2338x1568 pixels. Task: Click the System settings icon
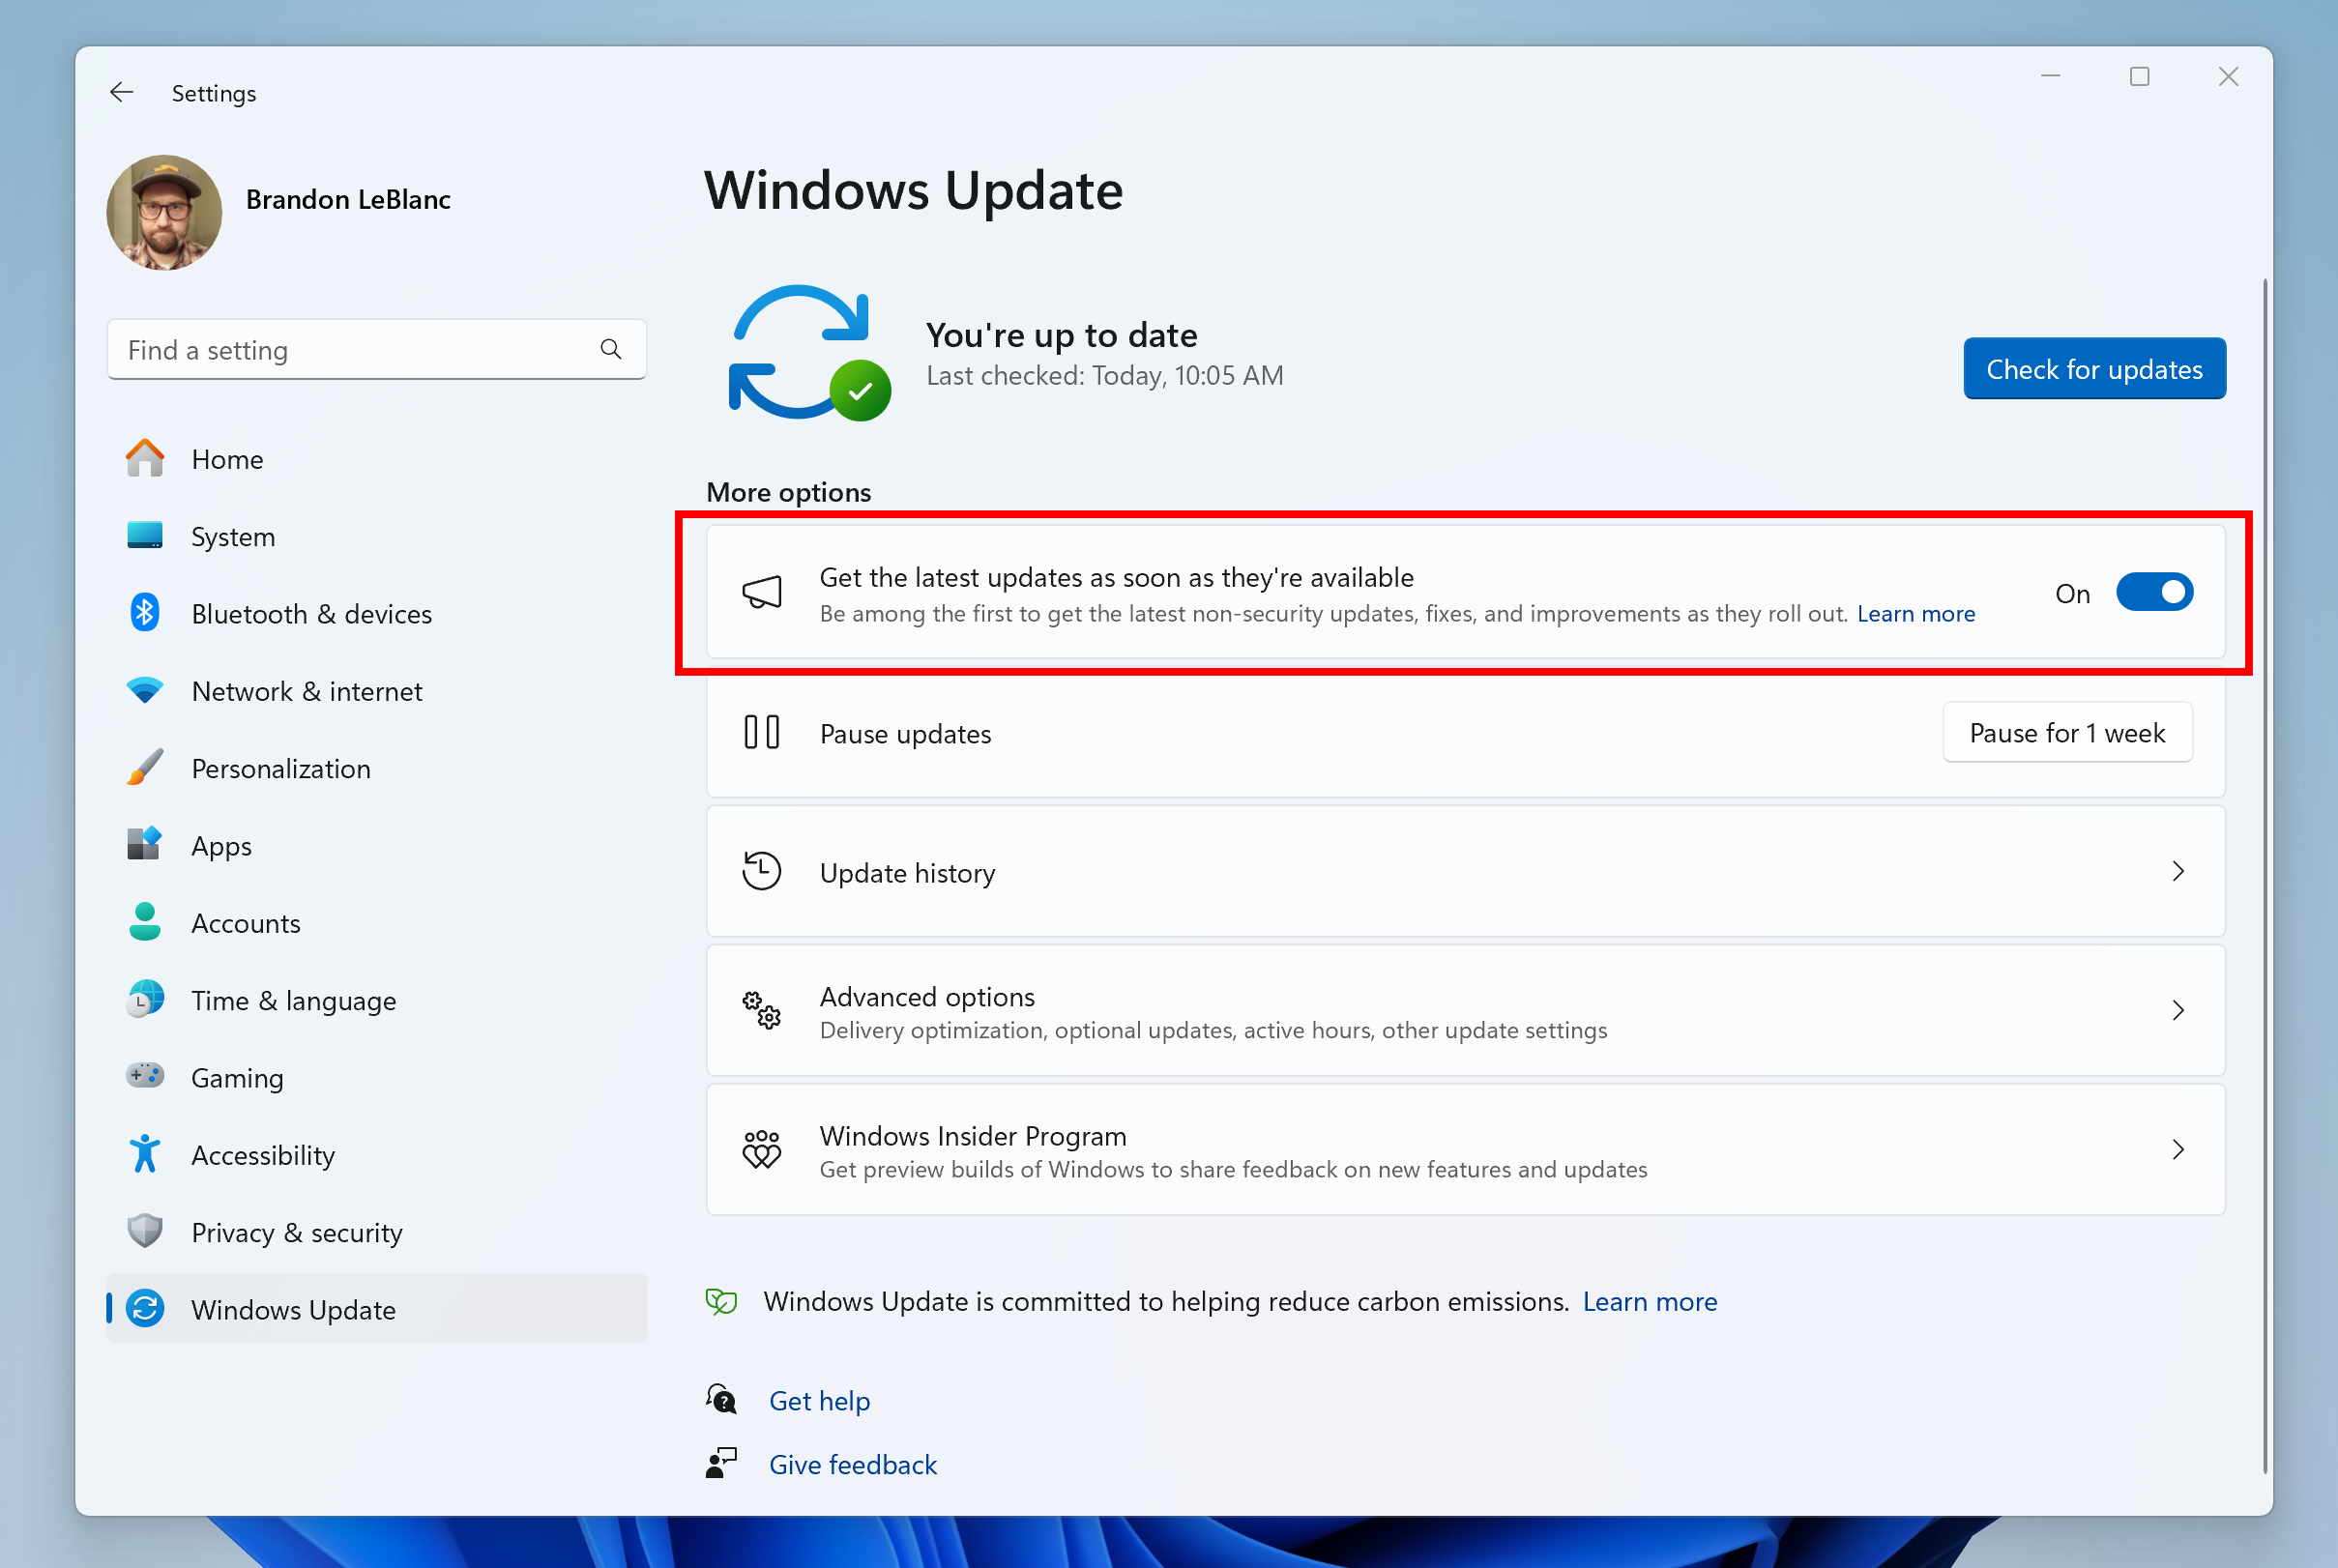(x=147, y=536)
